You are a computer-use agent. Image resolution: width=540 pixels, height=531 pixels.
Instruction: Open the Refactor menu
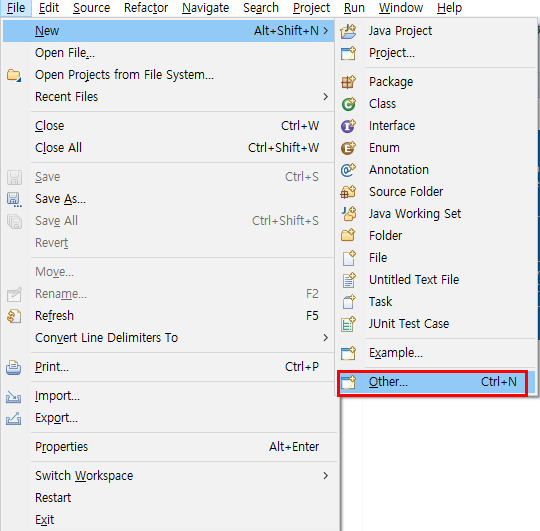(x=146, y=8)
